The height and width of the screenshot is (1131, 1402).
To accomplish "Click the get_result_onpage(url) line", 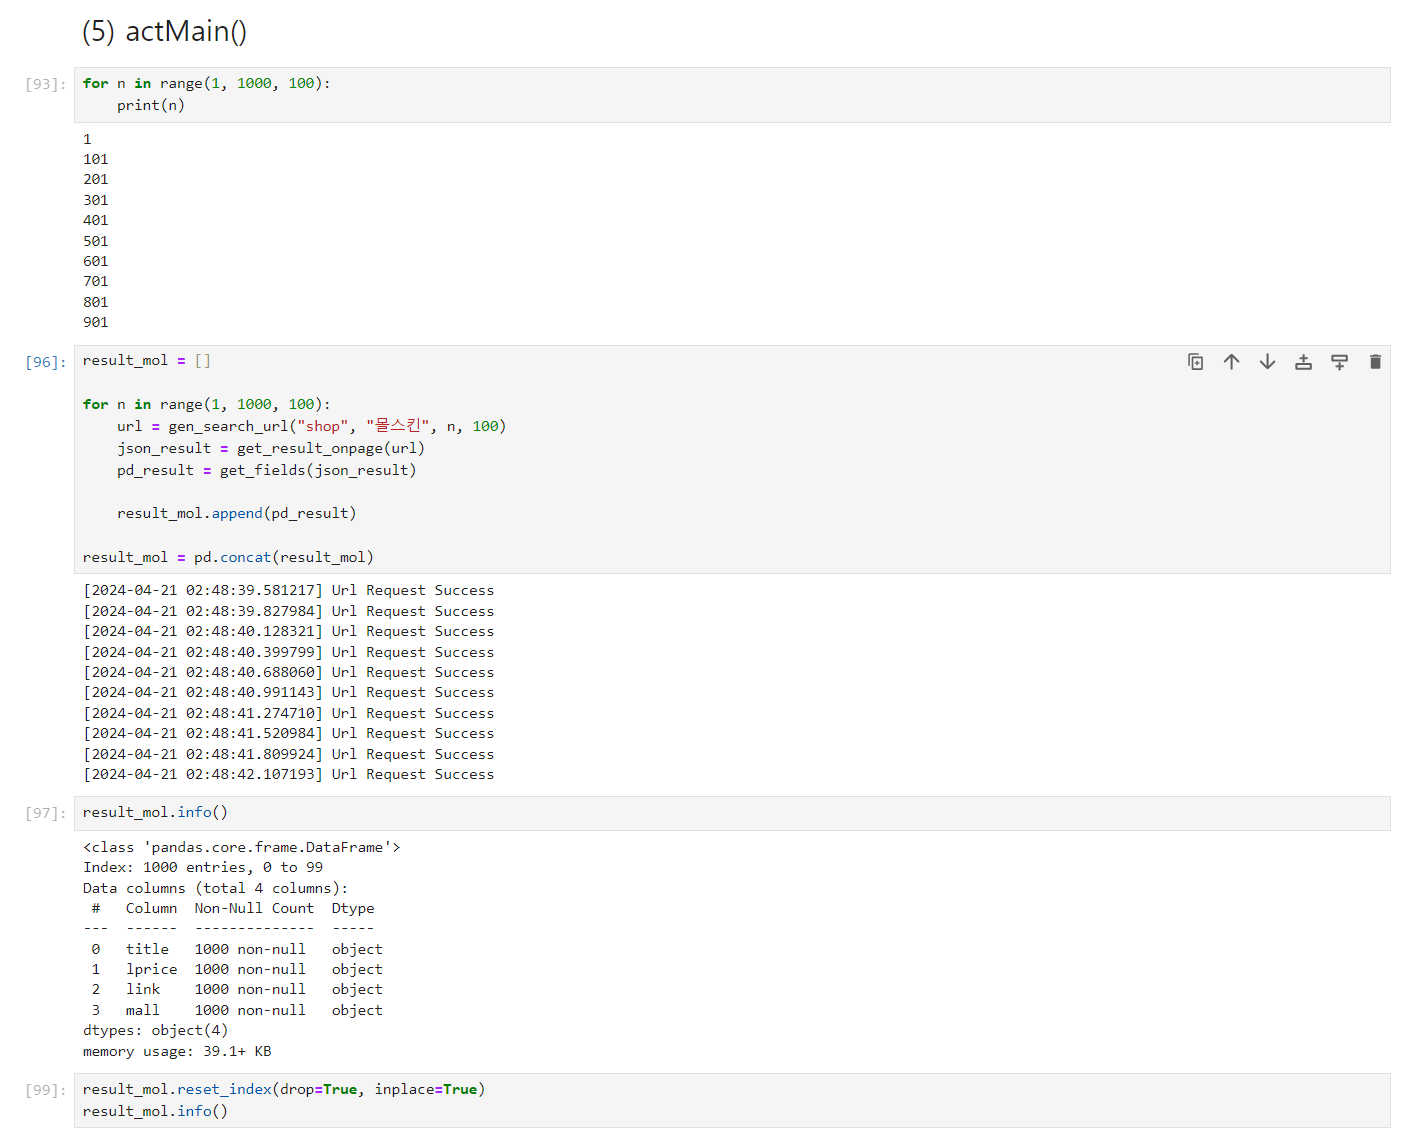I will 271,448.
